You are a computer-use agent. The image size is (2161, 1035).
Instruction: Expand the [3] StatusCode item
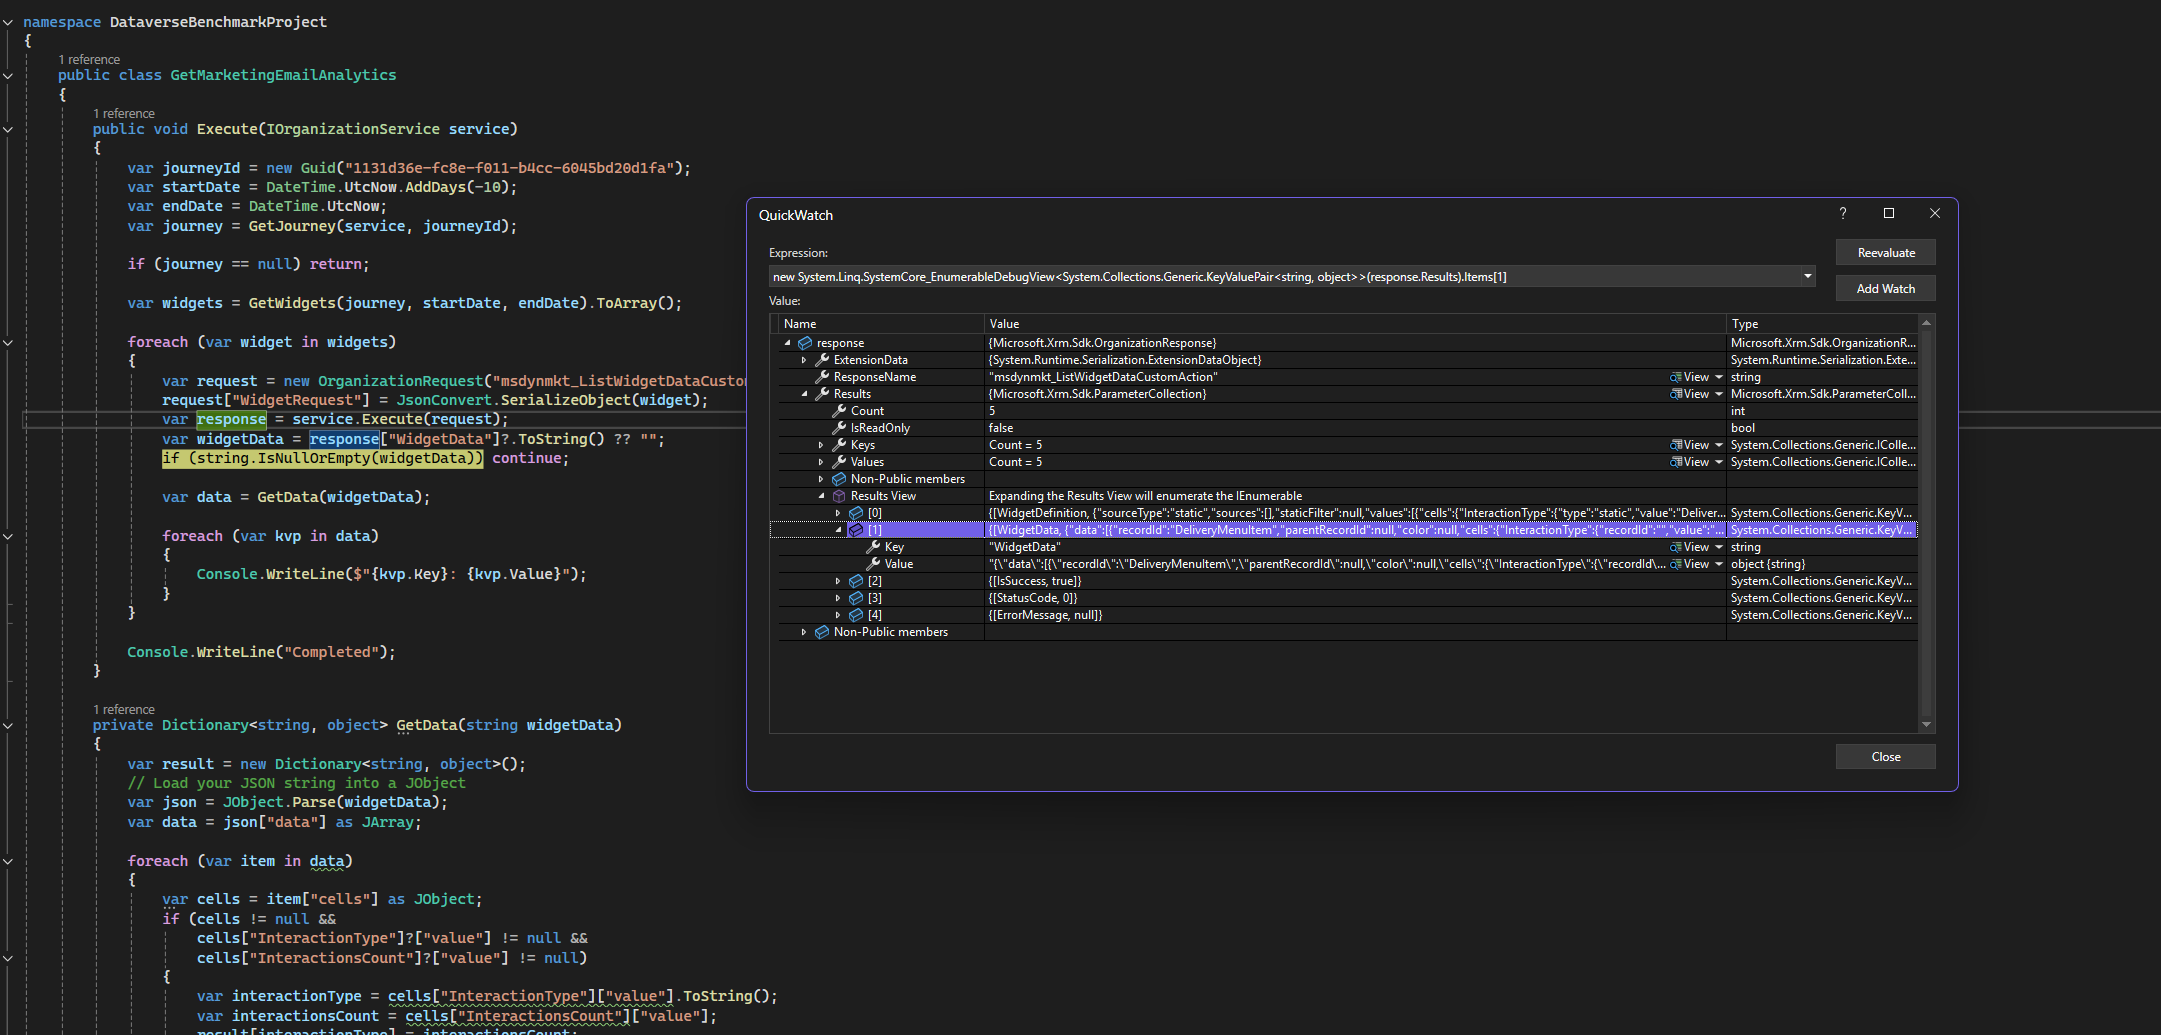point(838,598)
